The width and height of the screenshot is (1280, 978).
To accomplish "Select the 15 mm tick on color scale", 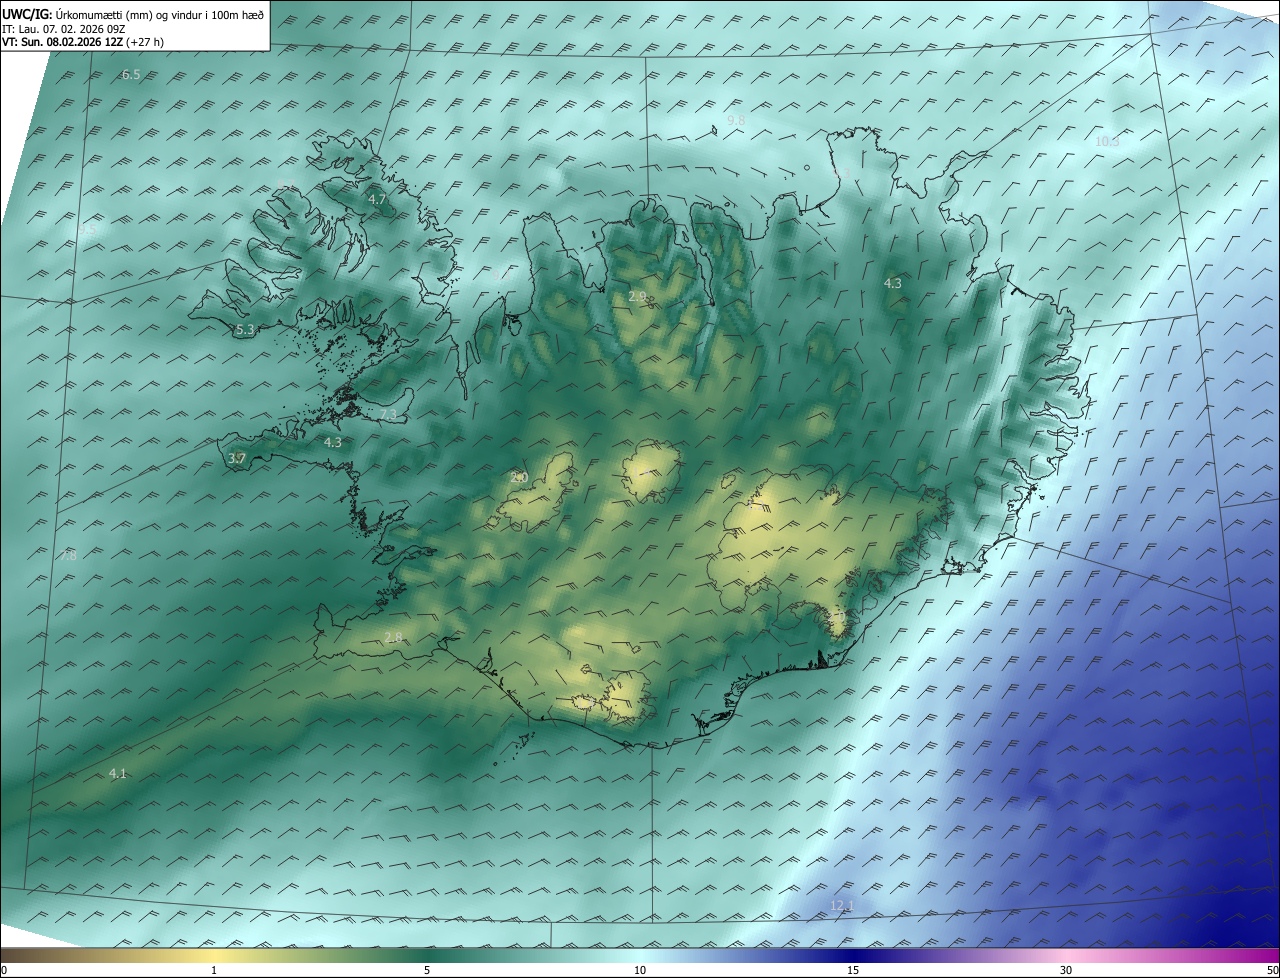I will click(x=853, y=970).
